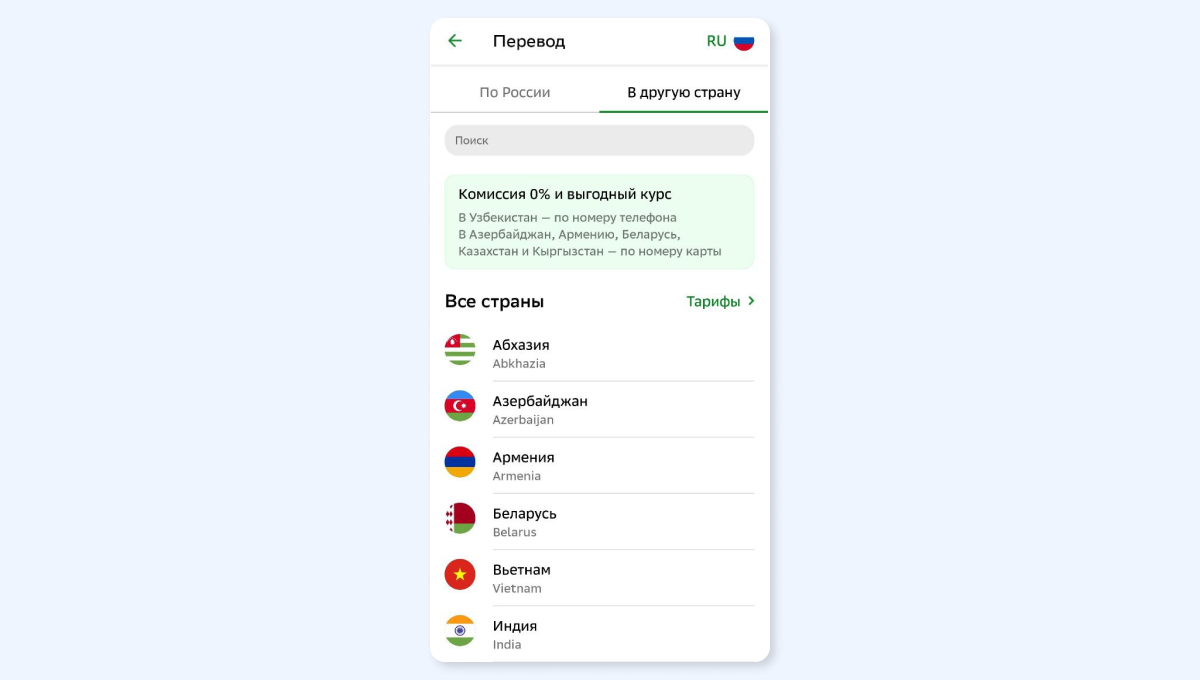1200x680 pixels.
Task: Select the В другую страну tab
Action: pyautogui.click(x=684, y=92)
